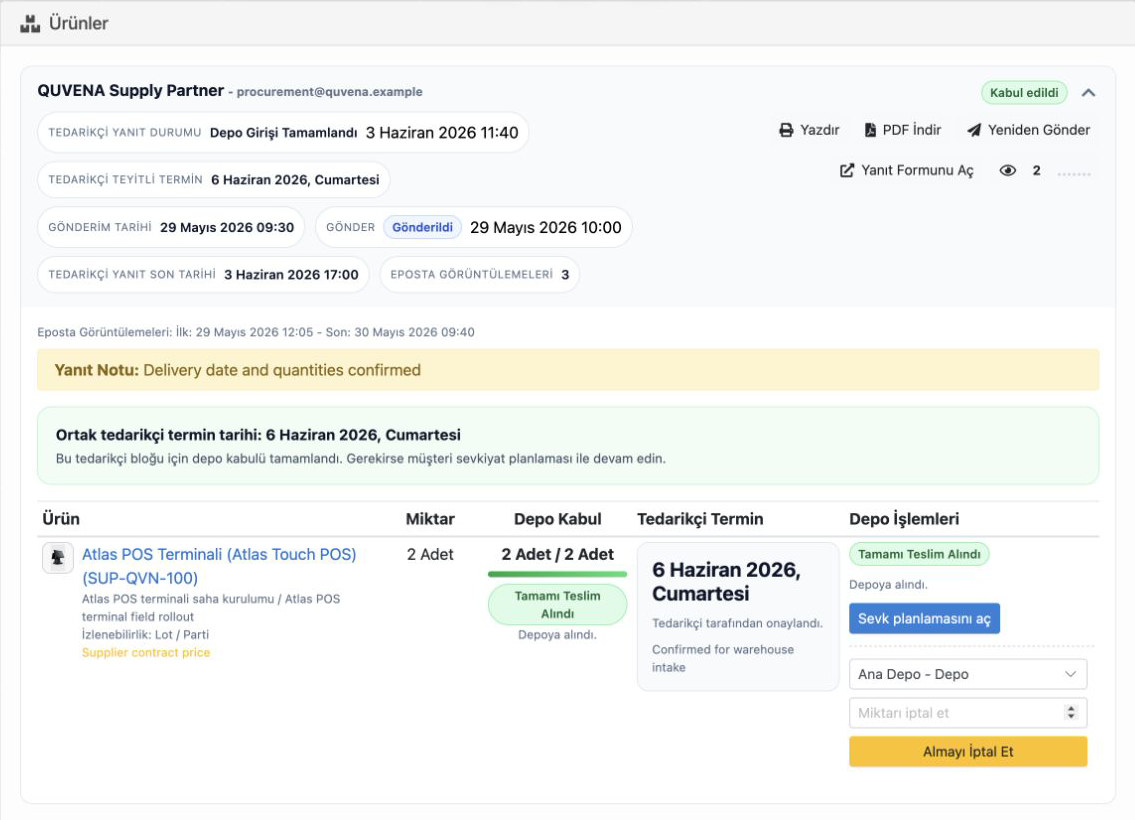This screenshot has height=820, width=1135.
Task: Open the Atlas POS Terminali product link
Action: [x=219, y=566]
